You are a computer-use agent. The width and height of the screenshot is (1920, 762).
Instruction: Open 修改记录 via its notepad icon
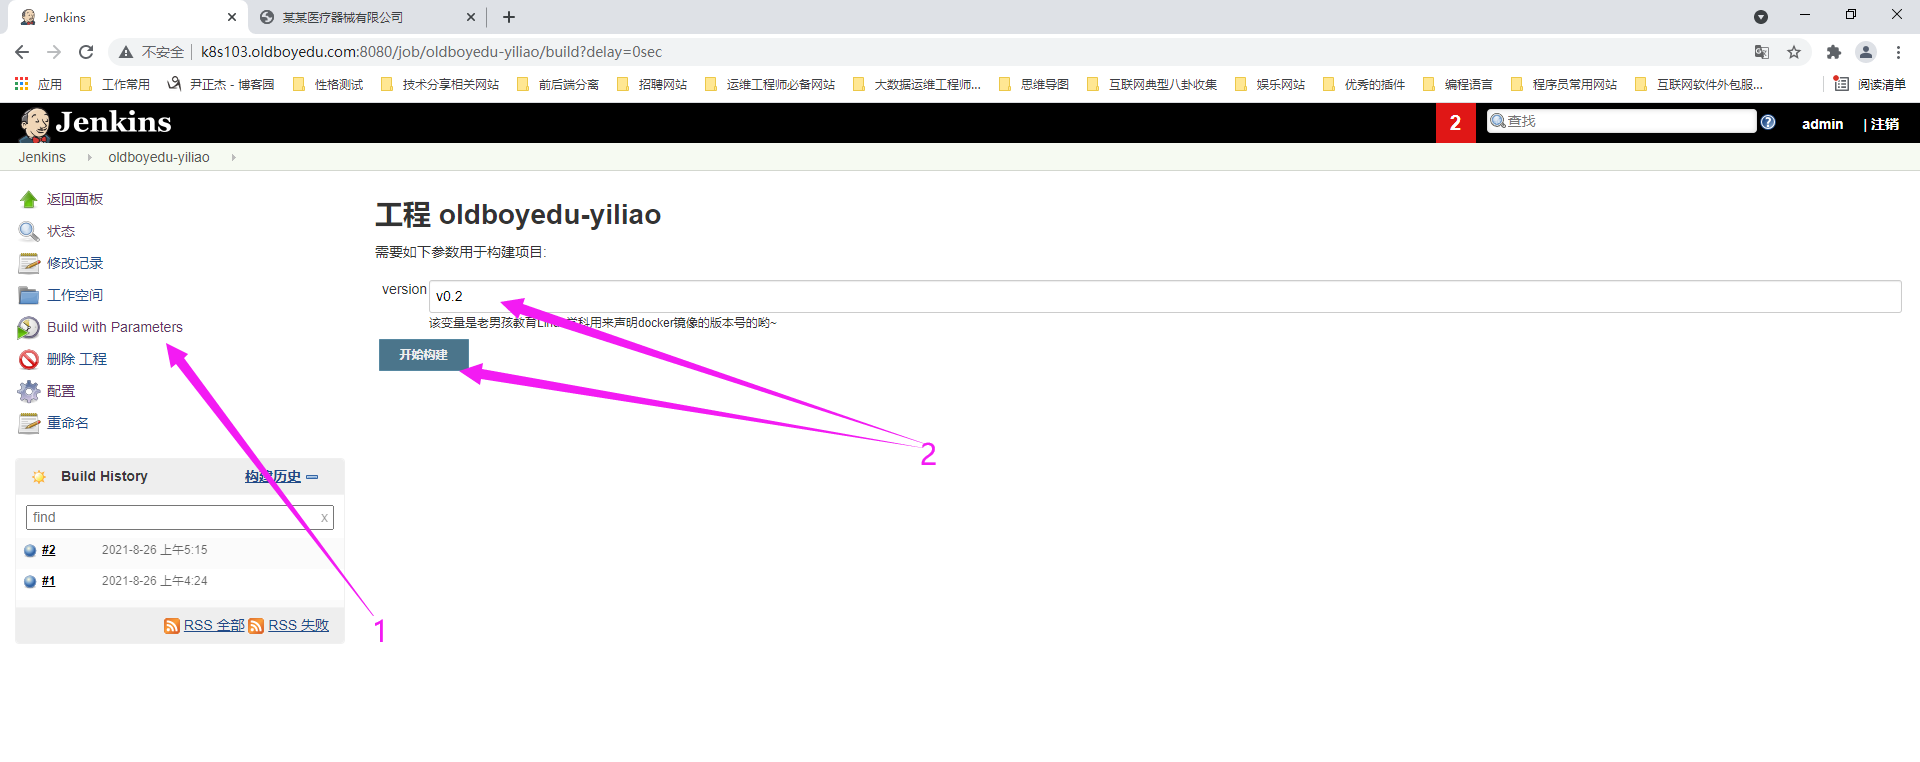point(29,264)
